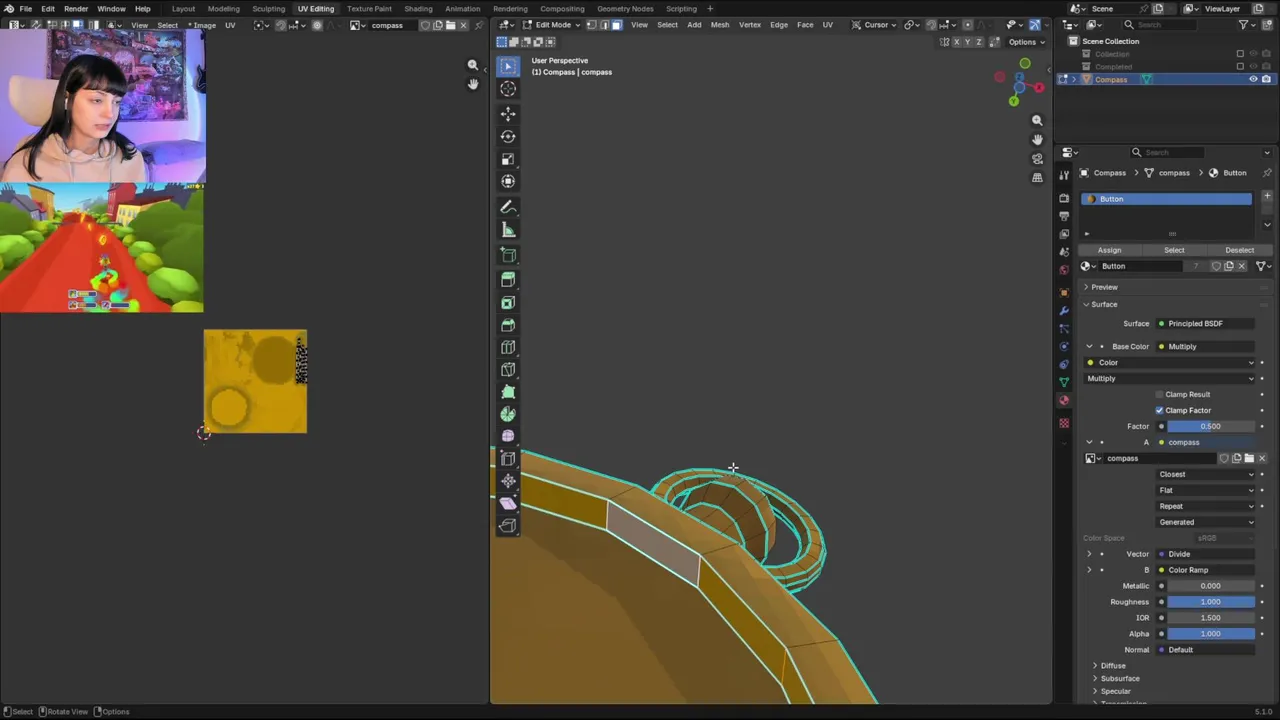Viewport: 1280px width, 720px height.
Task: Select the Shear tool
Action: [x=508, y=503]
